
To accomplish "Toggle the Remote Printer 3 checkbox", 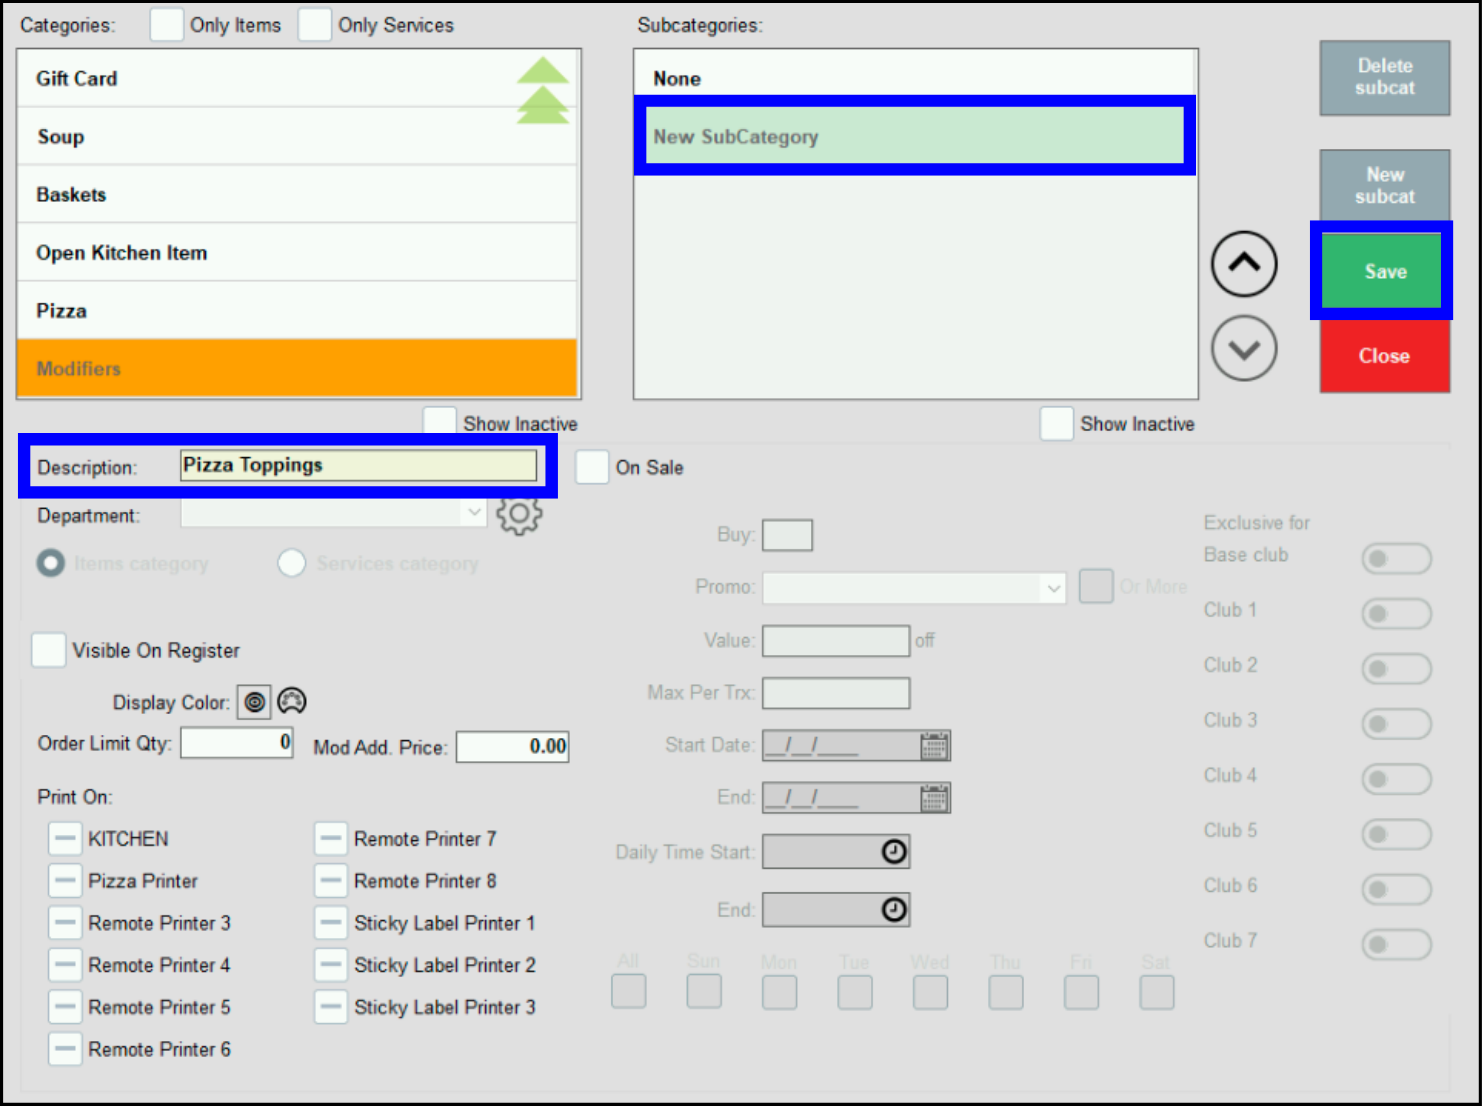I will click(x=65, y=923).
